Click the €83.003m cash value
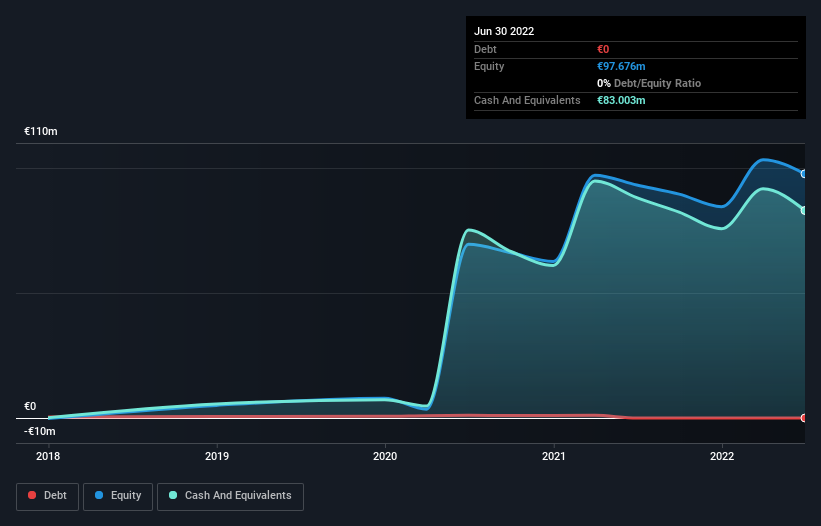The image size is (821, 526). pyautogui.click(x=621, y=100)
